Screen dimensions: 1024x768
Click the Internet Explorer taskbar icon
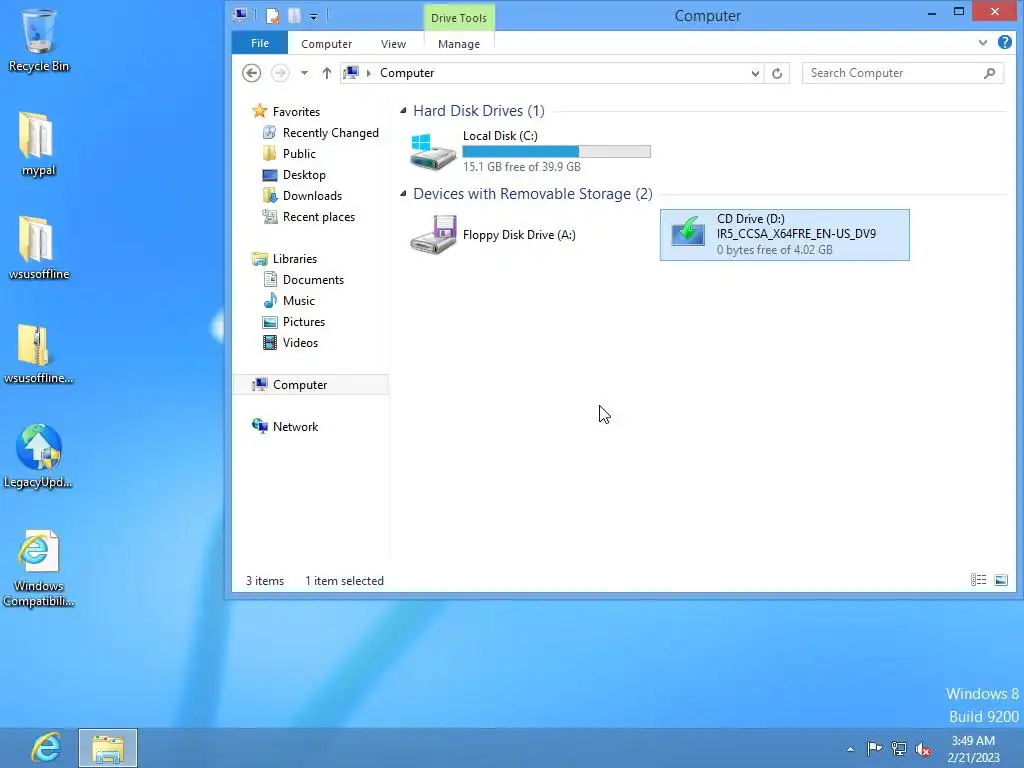pyautogui.click(x=46, y=748)
